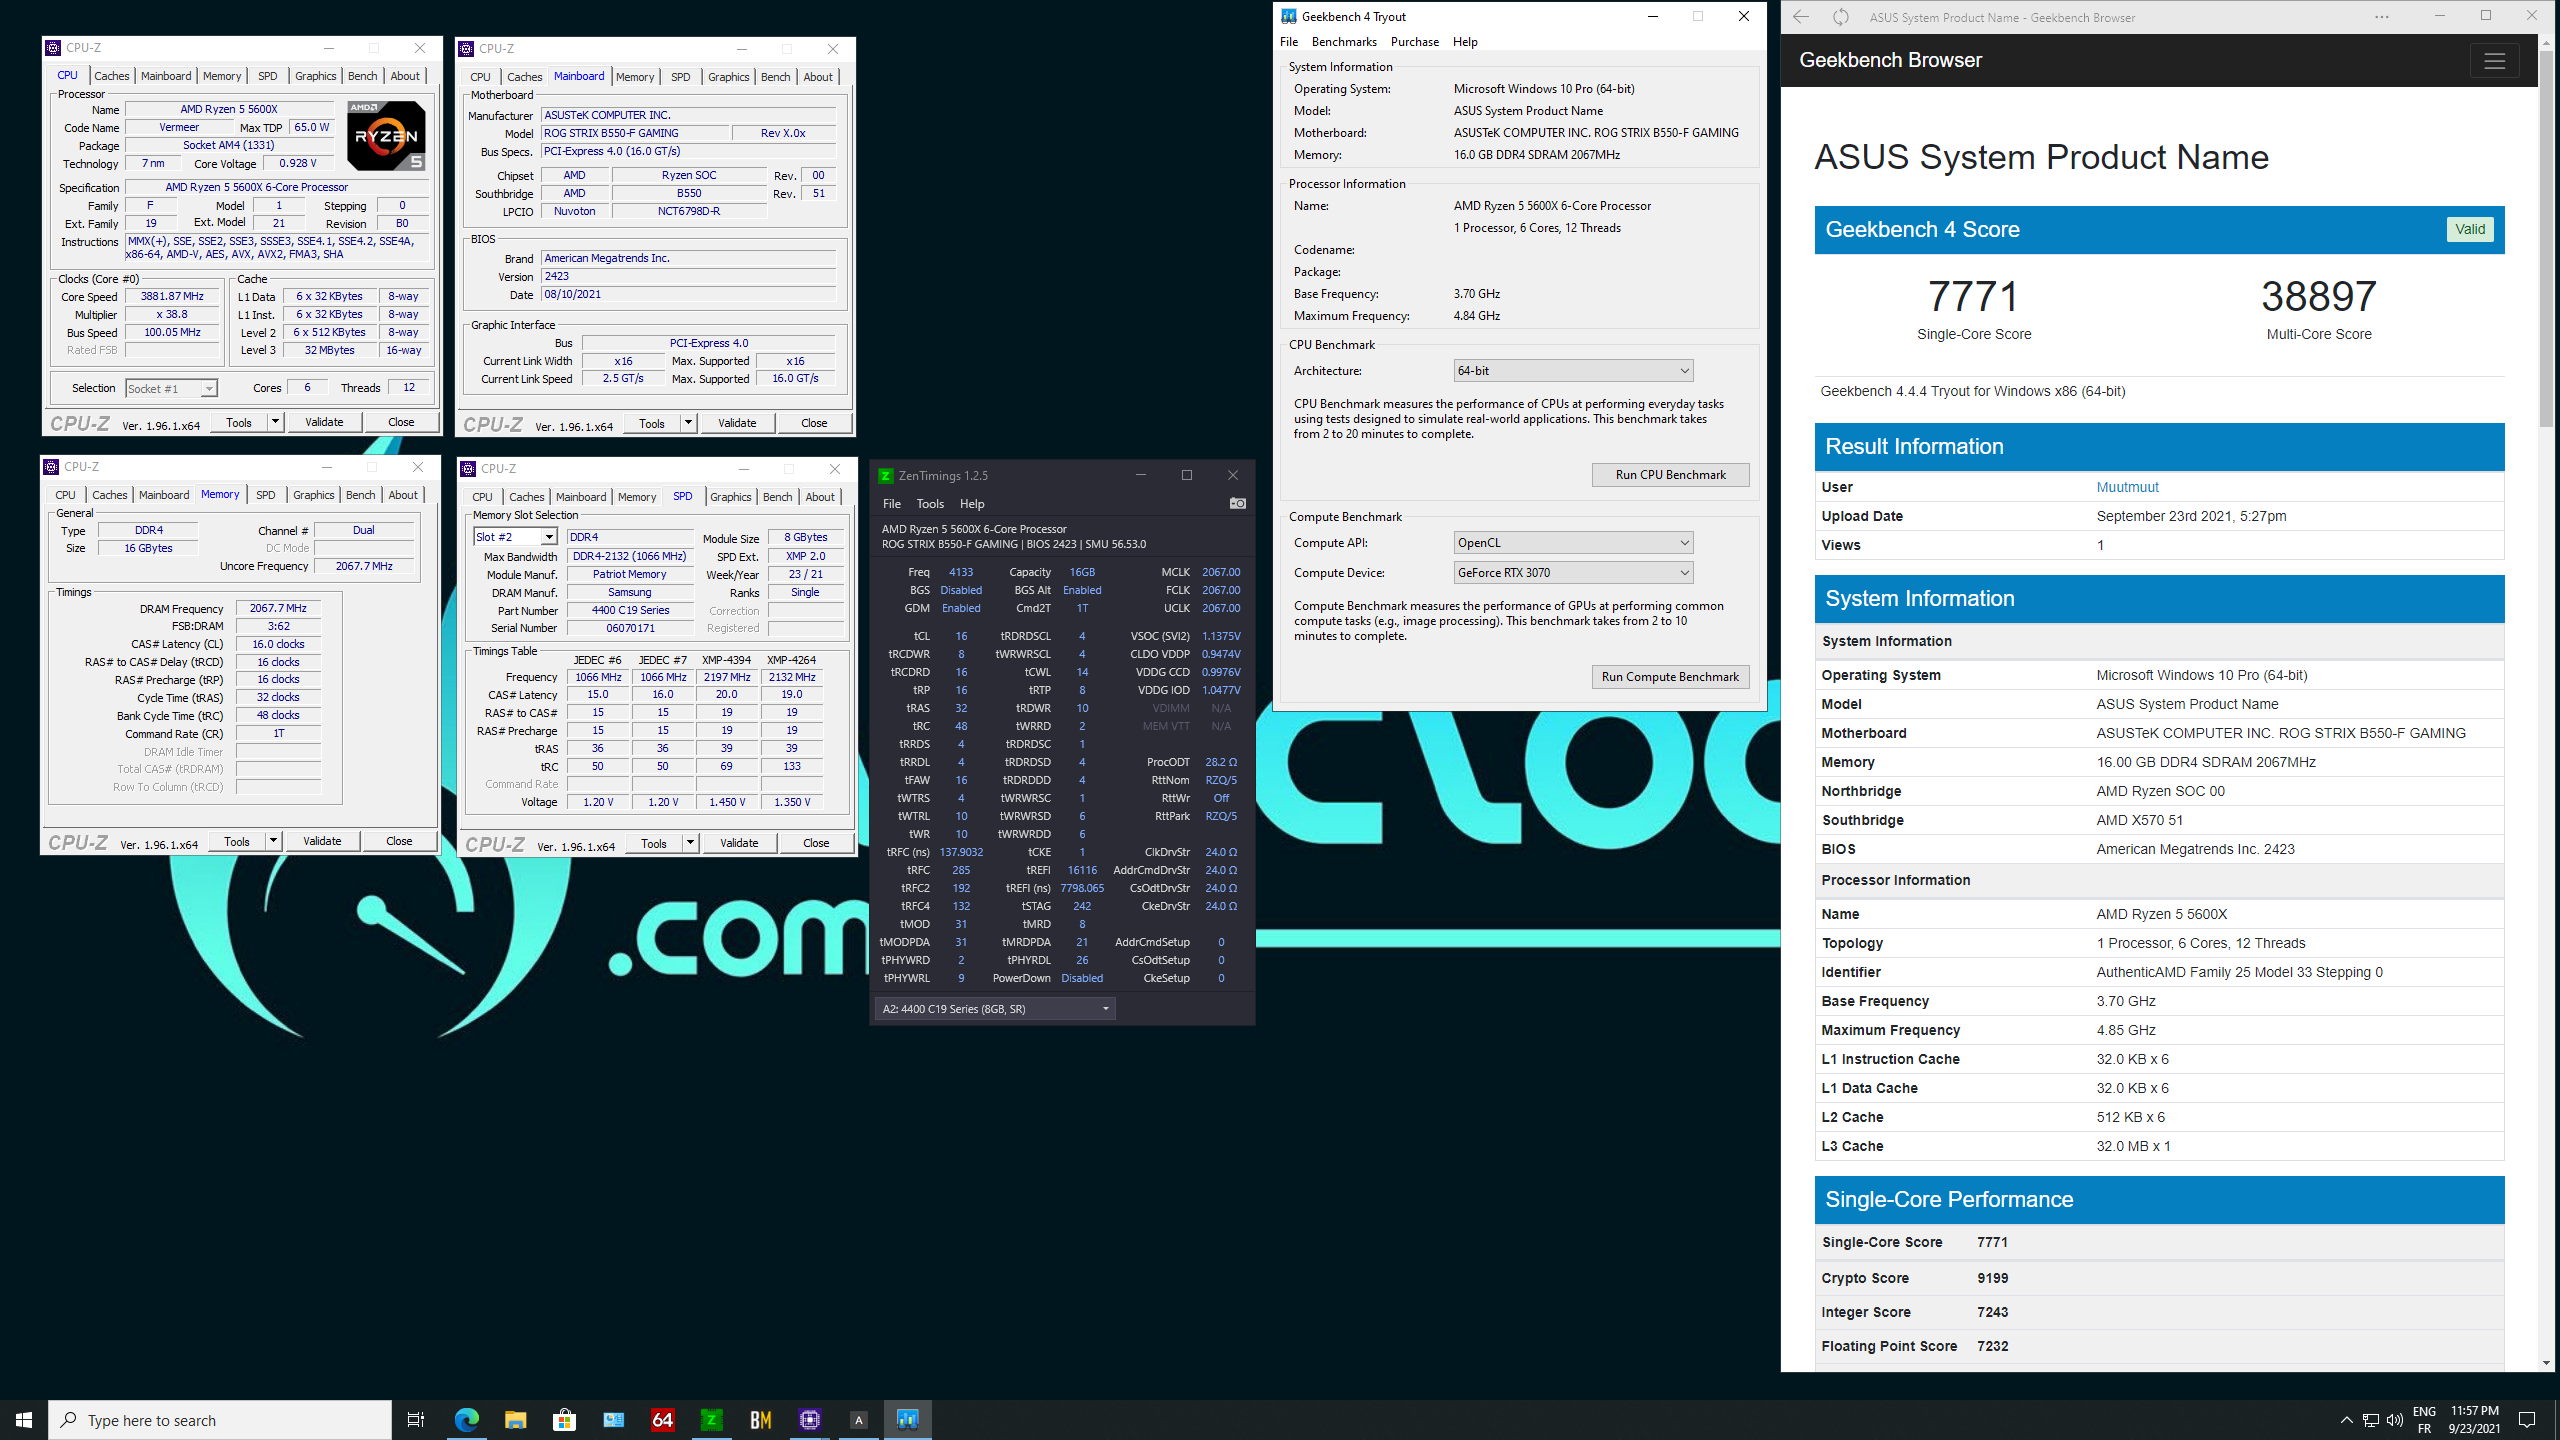Viewport: 2560px width, 1440px height.
Task: Open the Geekbench Browser hamburger menu
Action: click(x=2494, y=60)
